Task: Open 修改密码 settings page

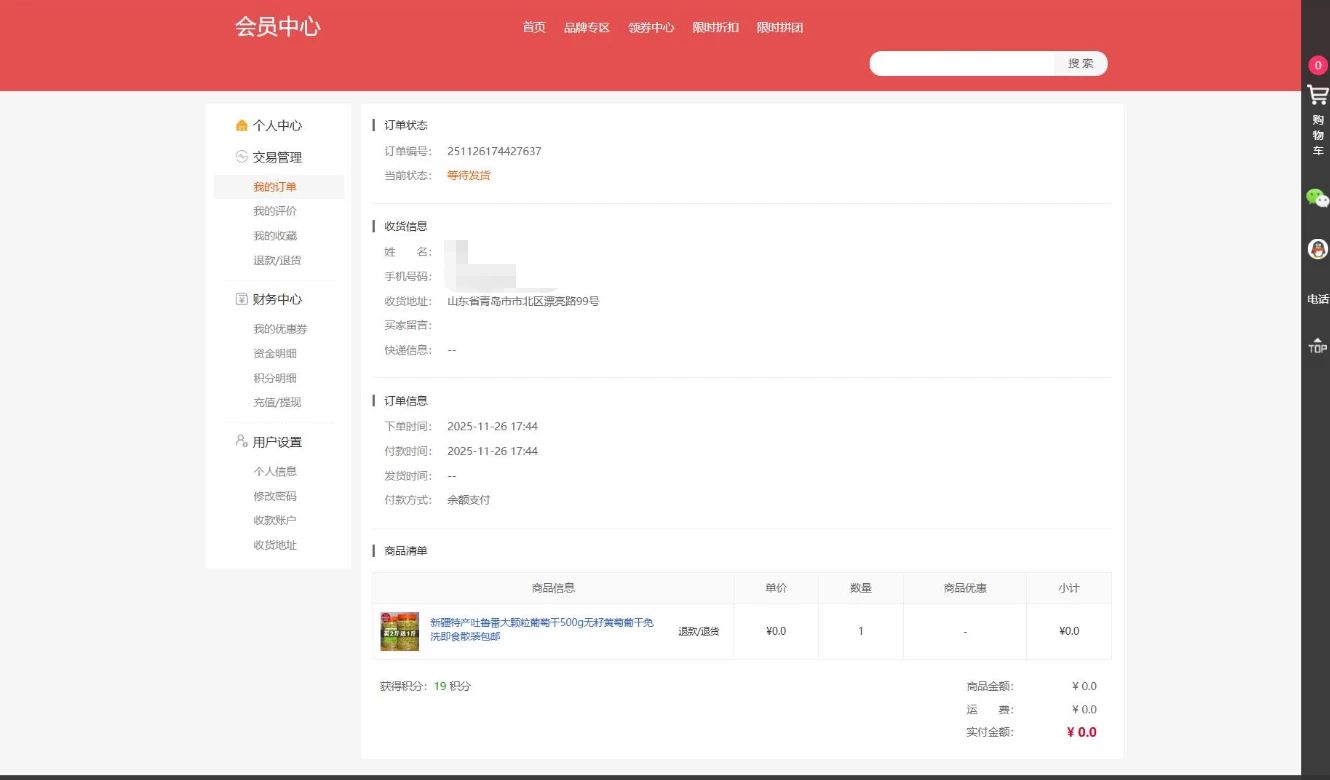Action: (x=277, y=495)
